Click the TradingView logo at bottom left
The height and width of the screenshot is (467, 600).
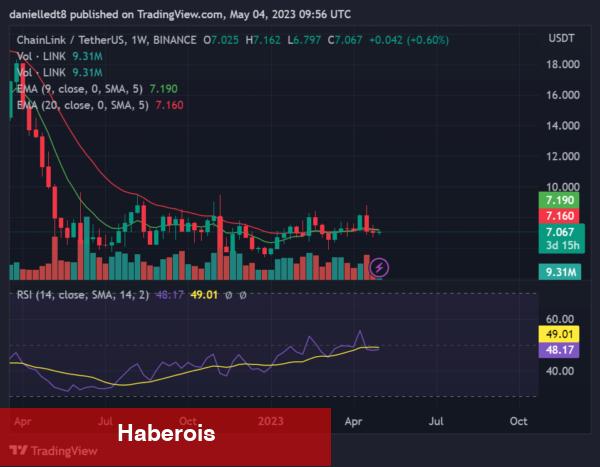coord(54,451)
